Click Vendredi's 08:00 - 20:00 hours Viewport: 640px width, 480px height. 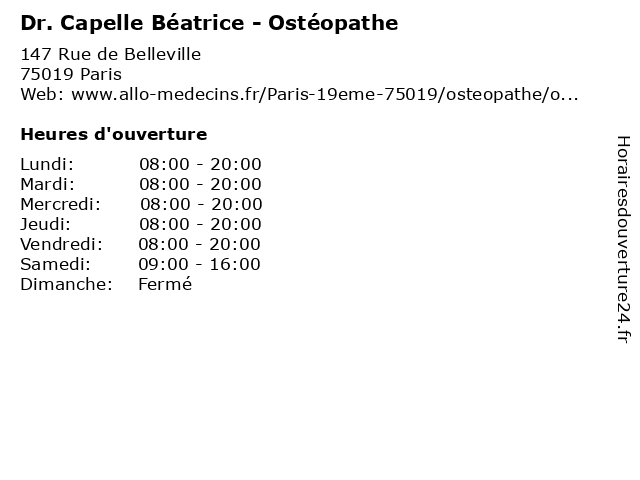[x=199, y=244]
